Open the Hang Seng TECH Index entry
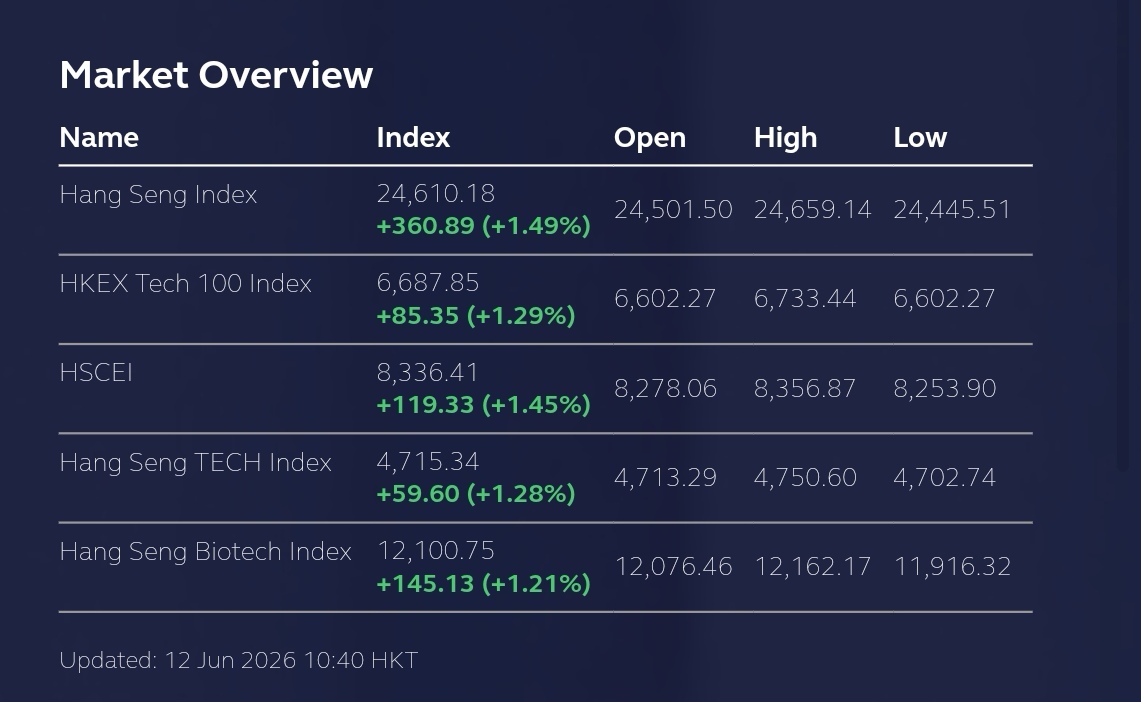The height and width of the screenshot is (702, 1141). point(196,463)
